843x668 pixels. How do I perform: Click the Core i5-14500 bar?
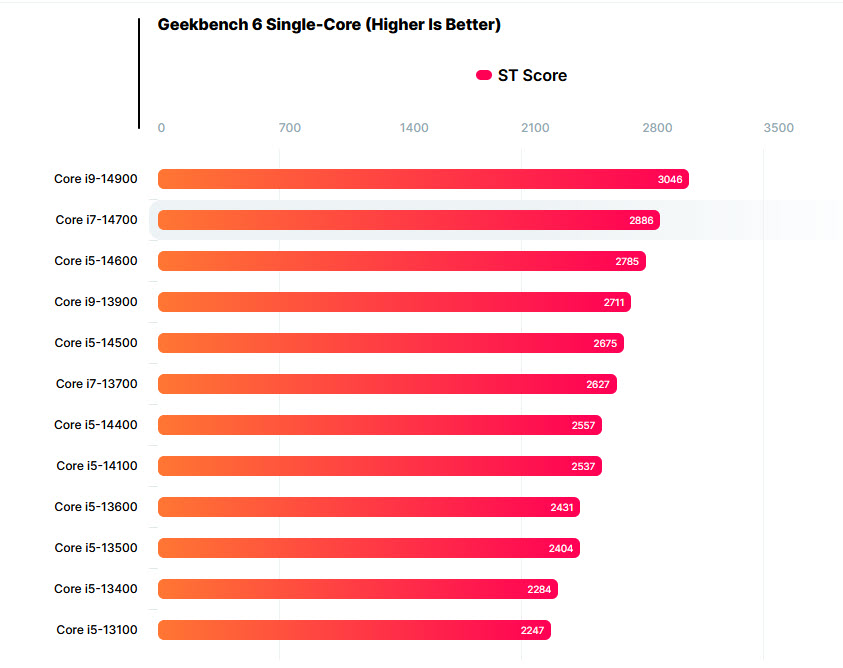tap(390, 343)
